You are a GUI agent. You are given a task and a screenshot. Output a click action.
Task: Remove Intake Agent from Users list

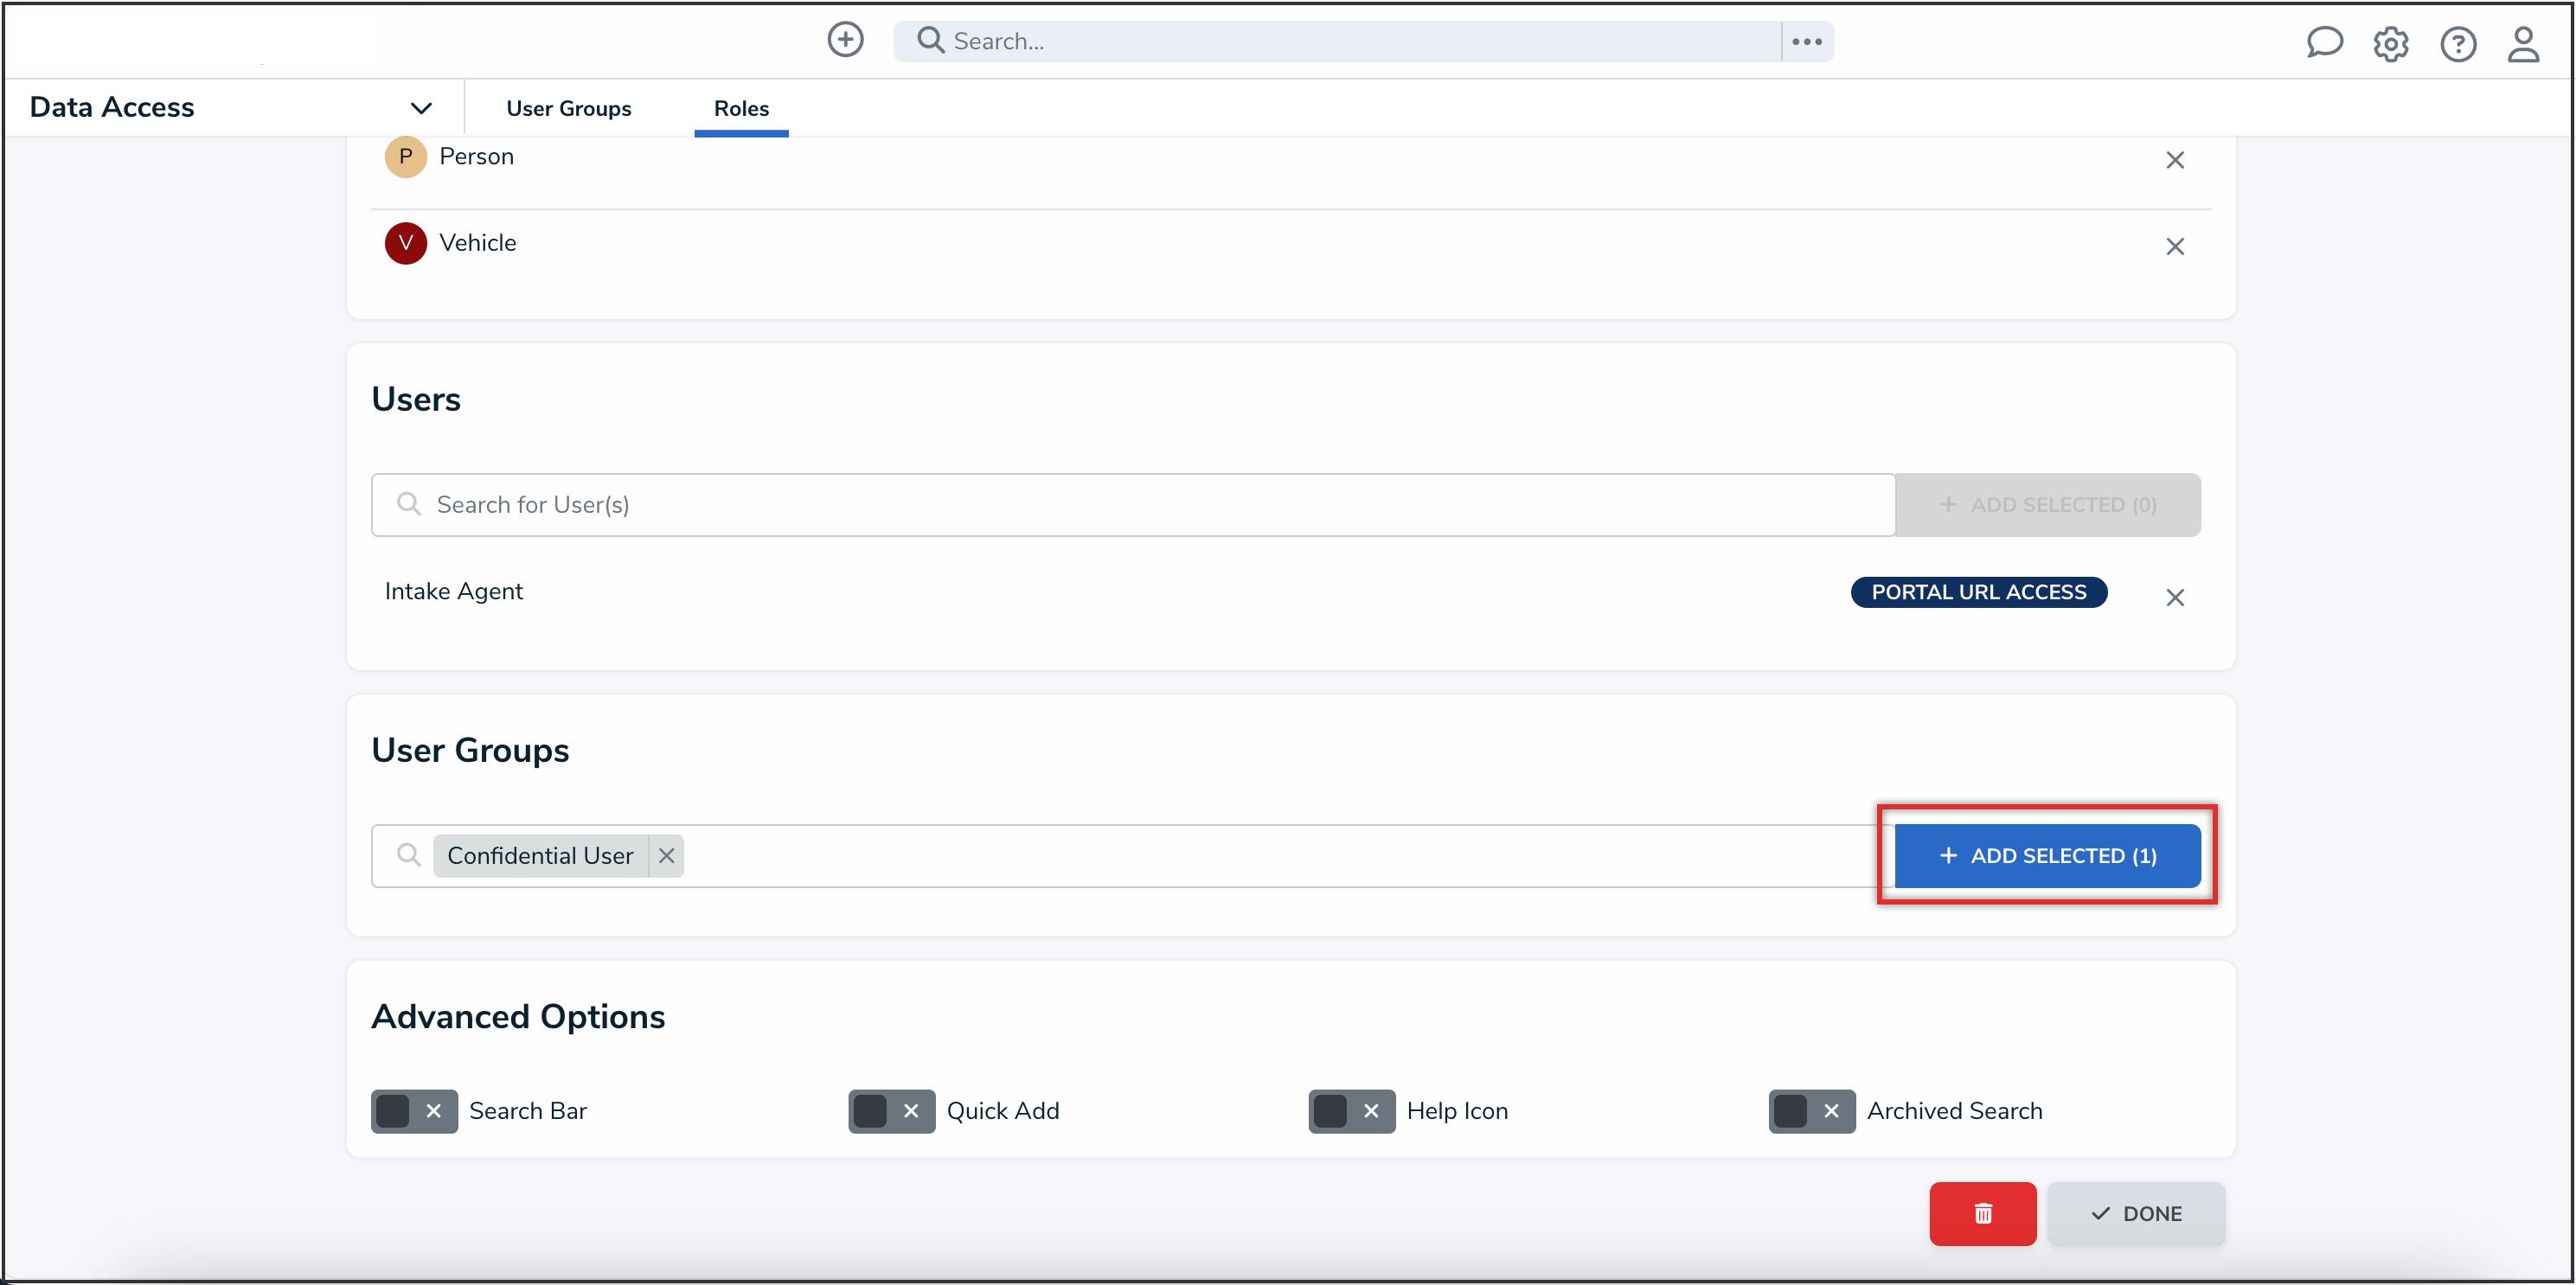coord(2176,597)
